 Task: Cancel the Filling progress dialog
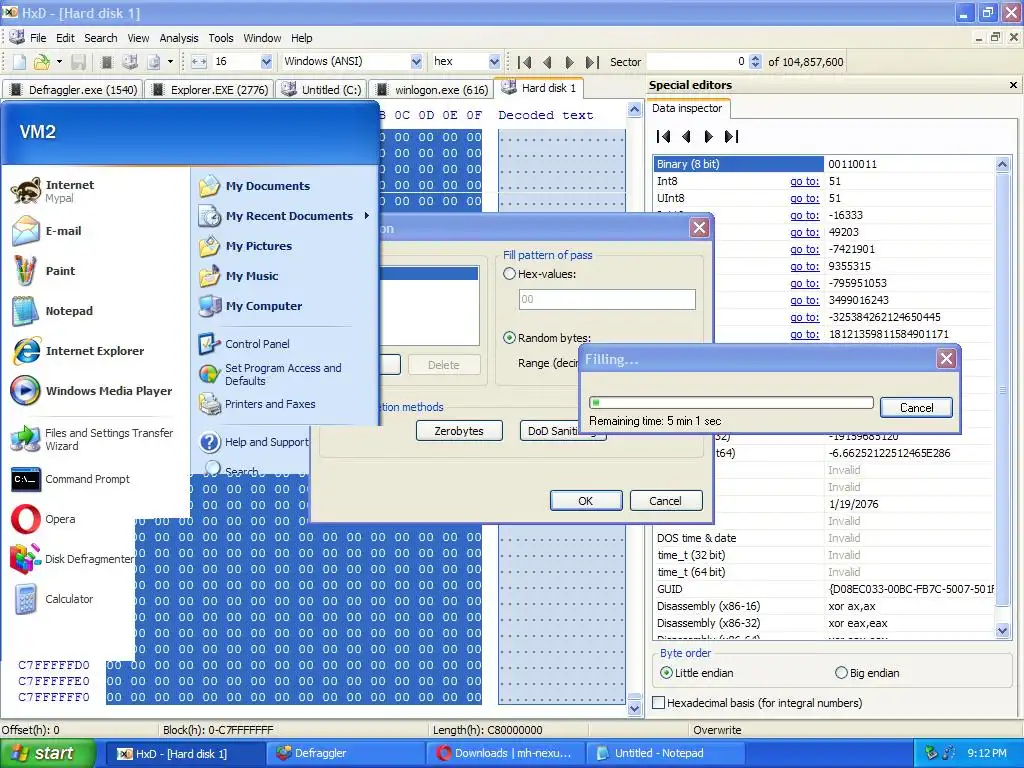click(x=916, y=408)
